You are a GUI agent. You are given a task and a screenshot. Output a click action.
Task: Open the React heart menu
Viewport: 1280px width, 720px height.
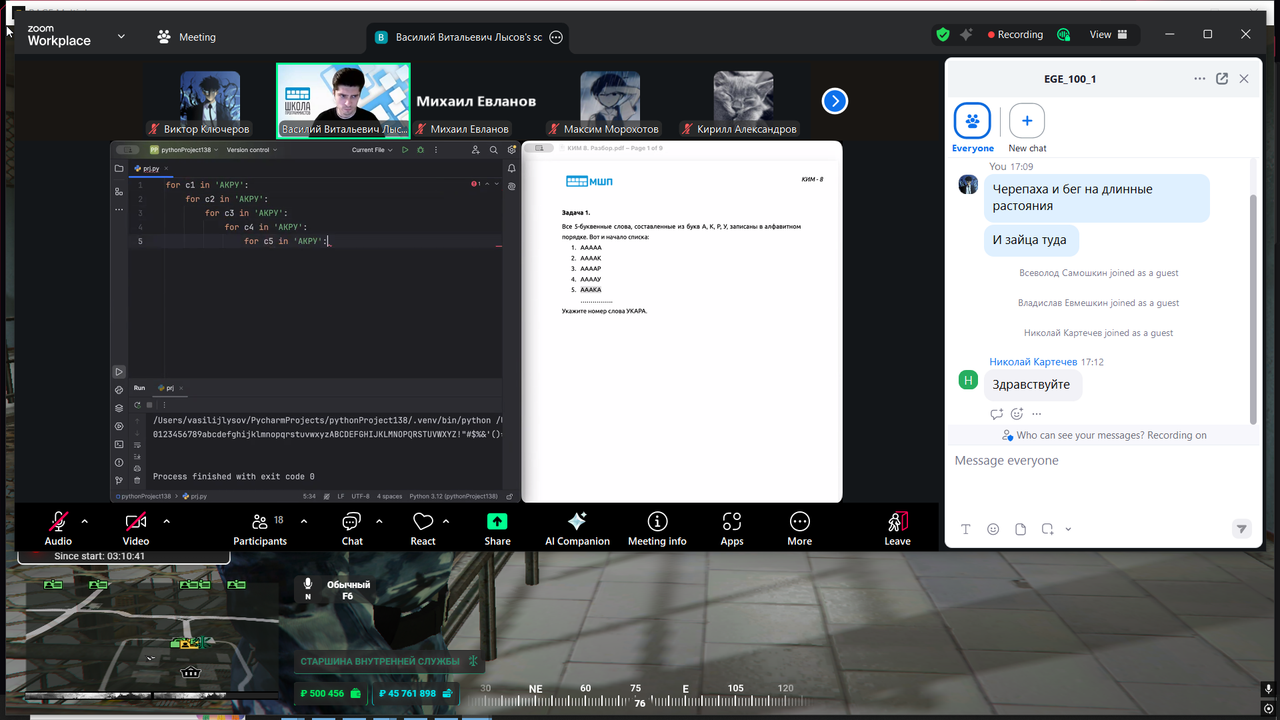(x=423, y=528)
